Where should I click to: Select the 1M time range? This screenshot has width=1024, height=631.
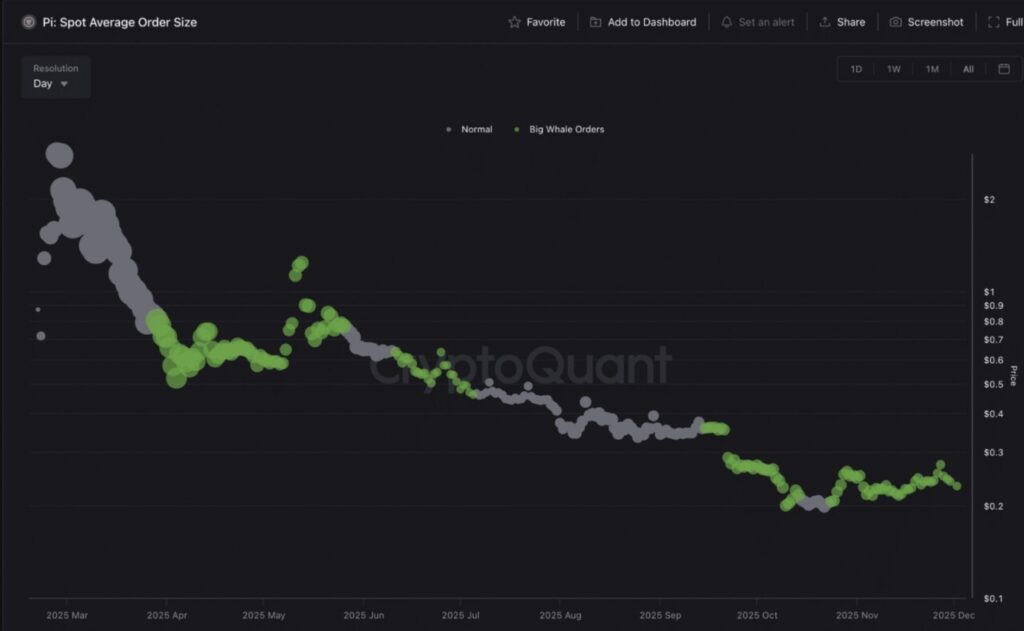pos(931,69)
